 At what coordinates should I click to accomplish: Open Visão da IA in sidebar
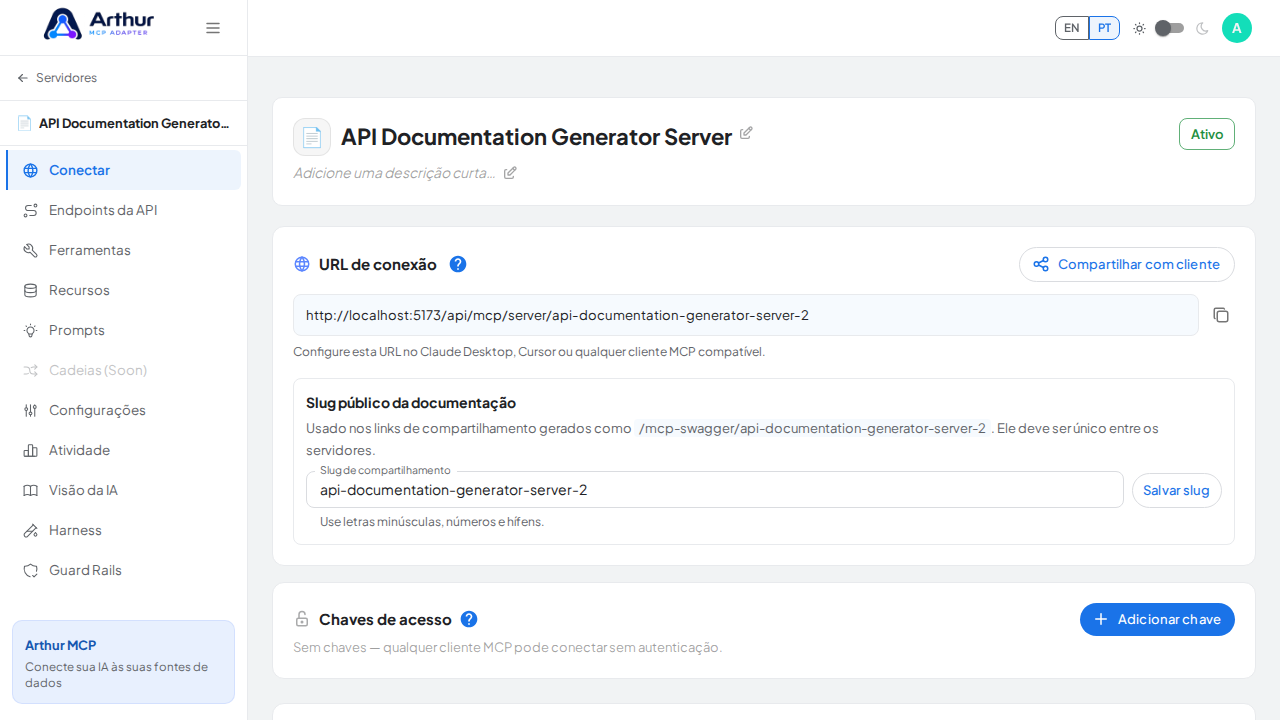point(123,490)
